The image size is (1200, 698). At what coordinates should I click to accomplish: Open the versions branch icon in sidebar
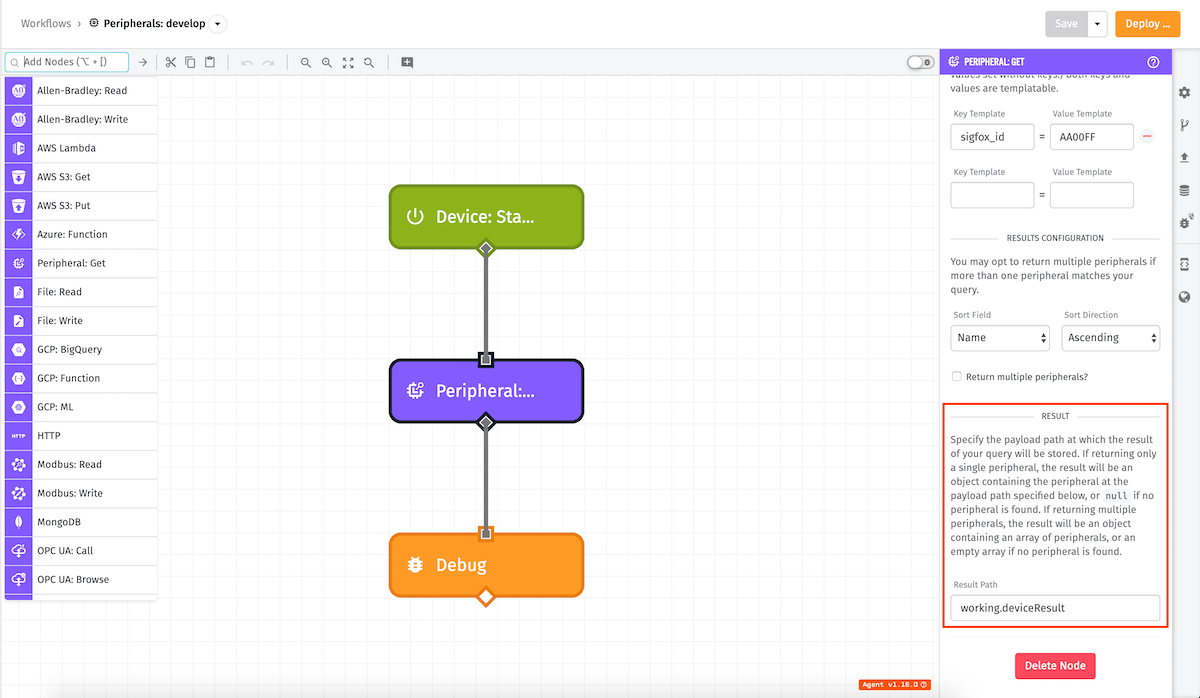click(x=1184, y=125)
